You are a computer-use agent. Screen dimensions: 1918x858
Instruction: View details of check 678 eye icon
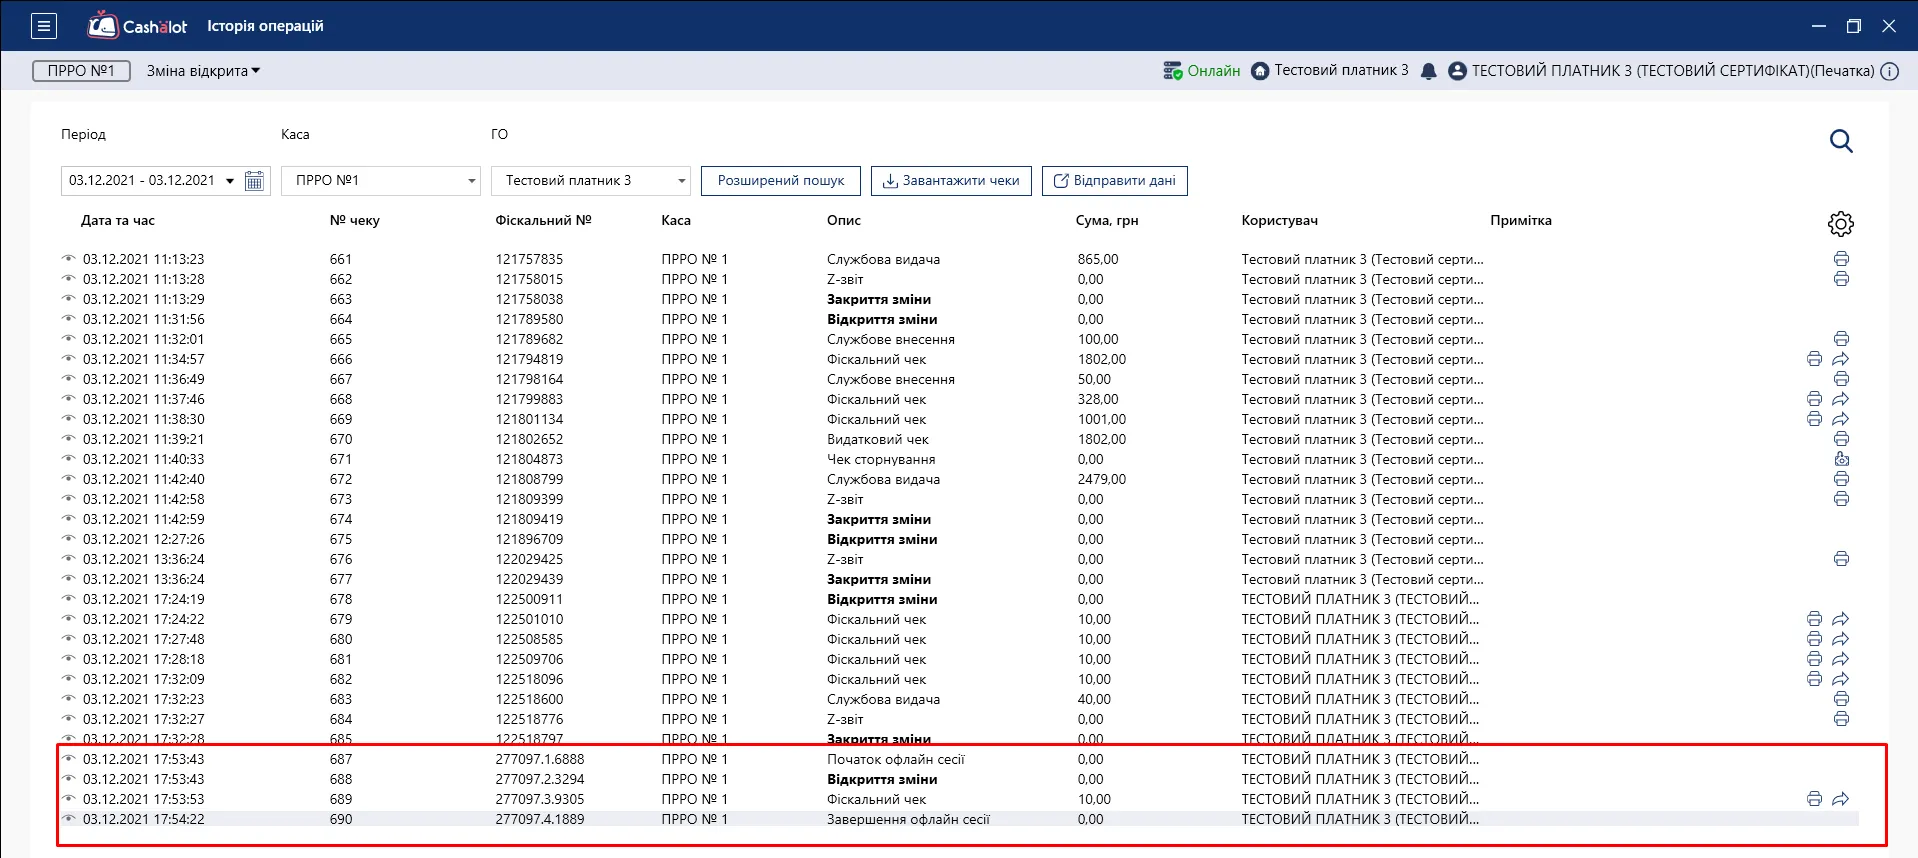(69, 598)
